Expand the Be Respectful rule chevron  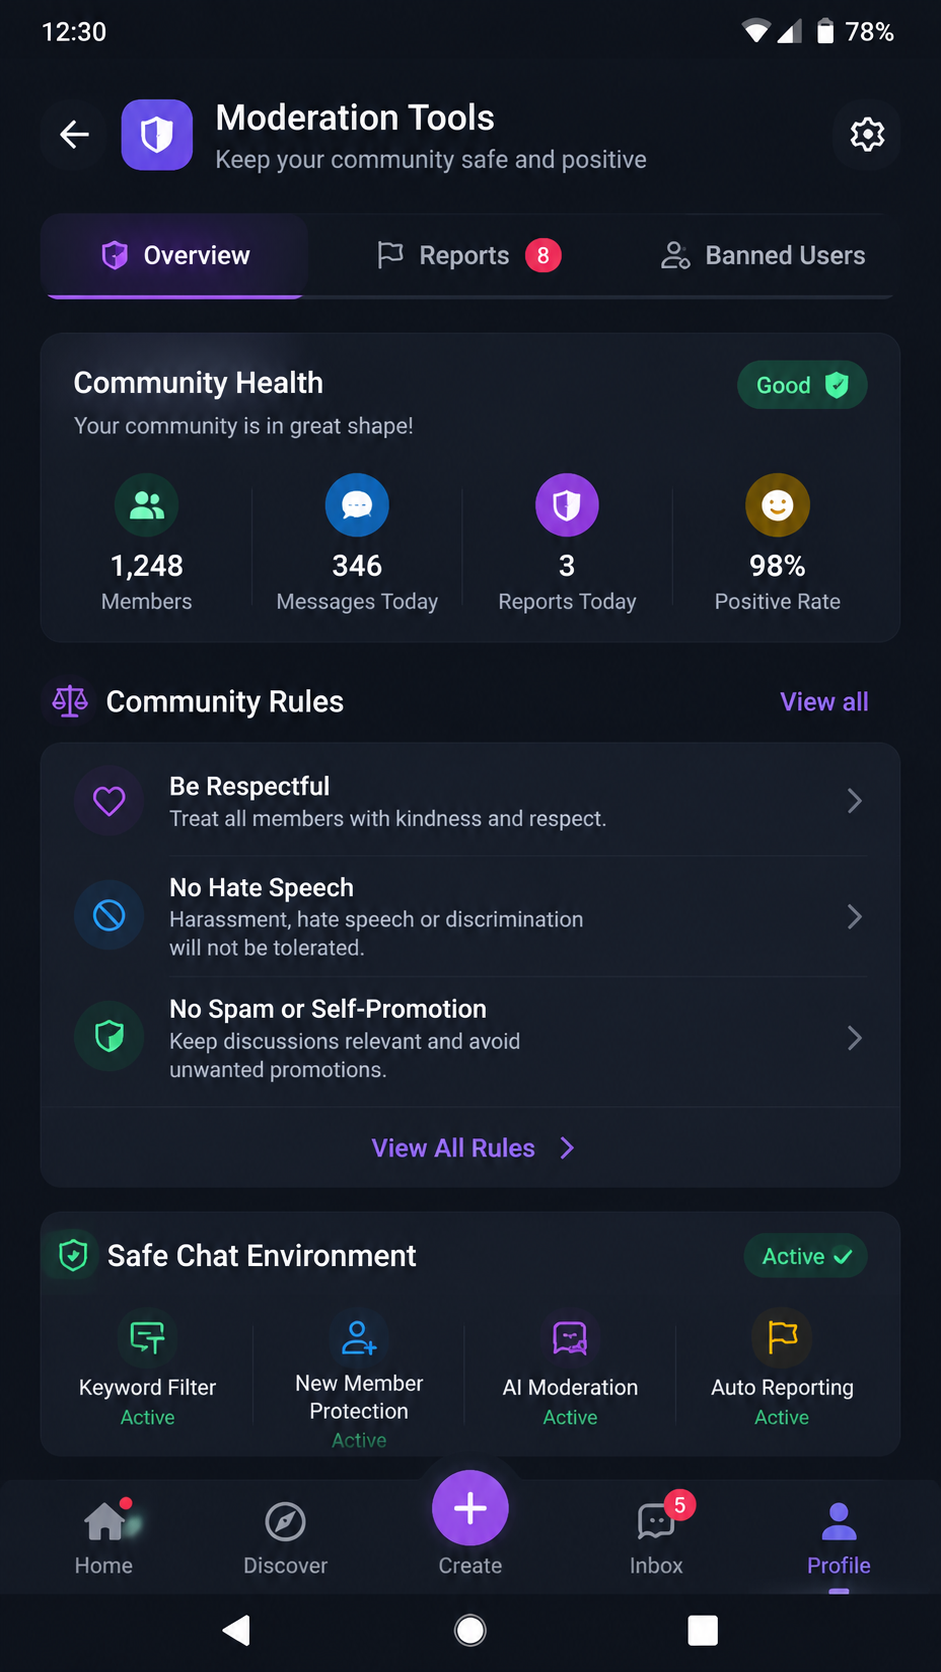[x=854, y=801]
